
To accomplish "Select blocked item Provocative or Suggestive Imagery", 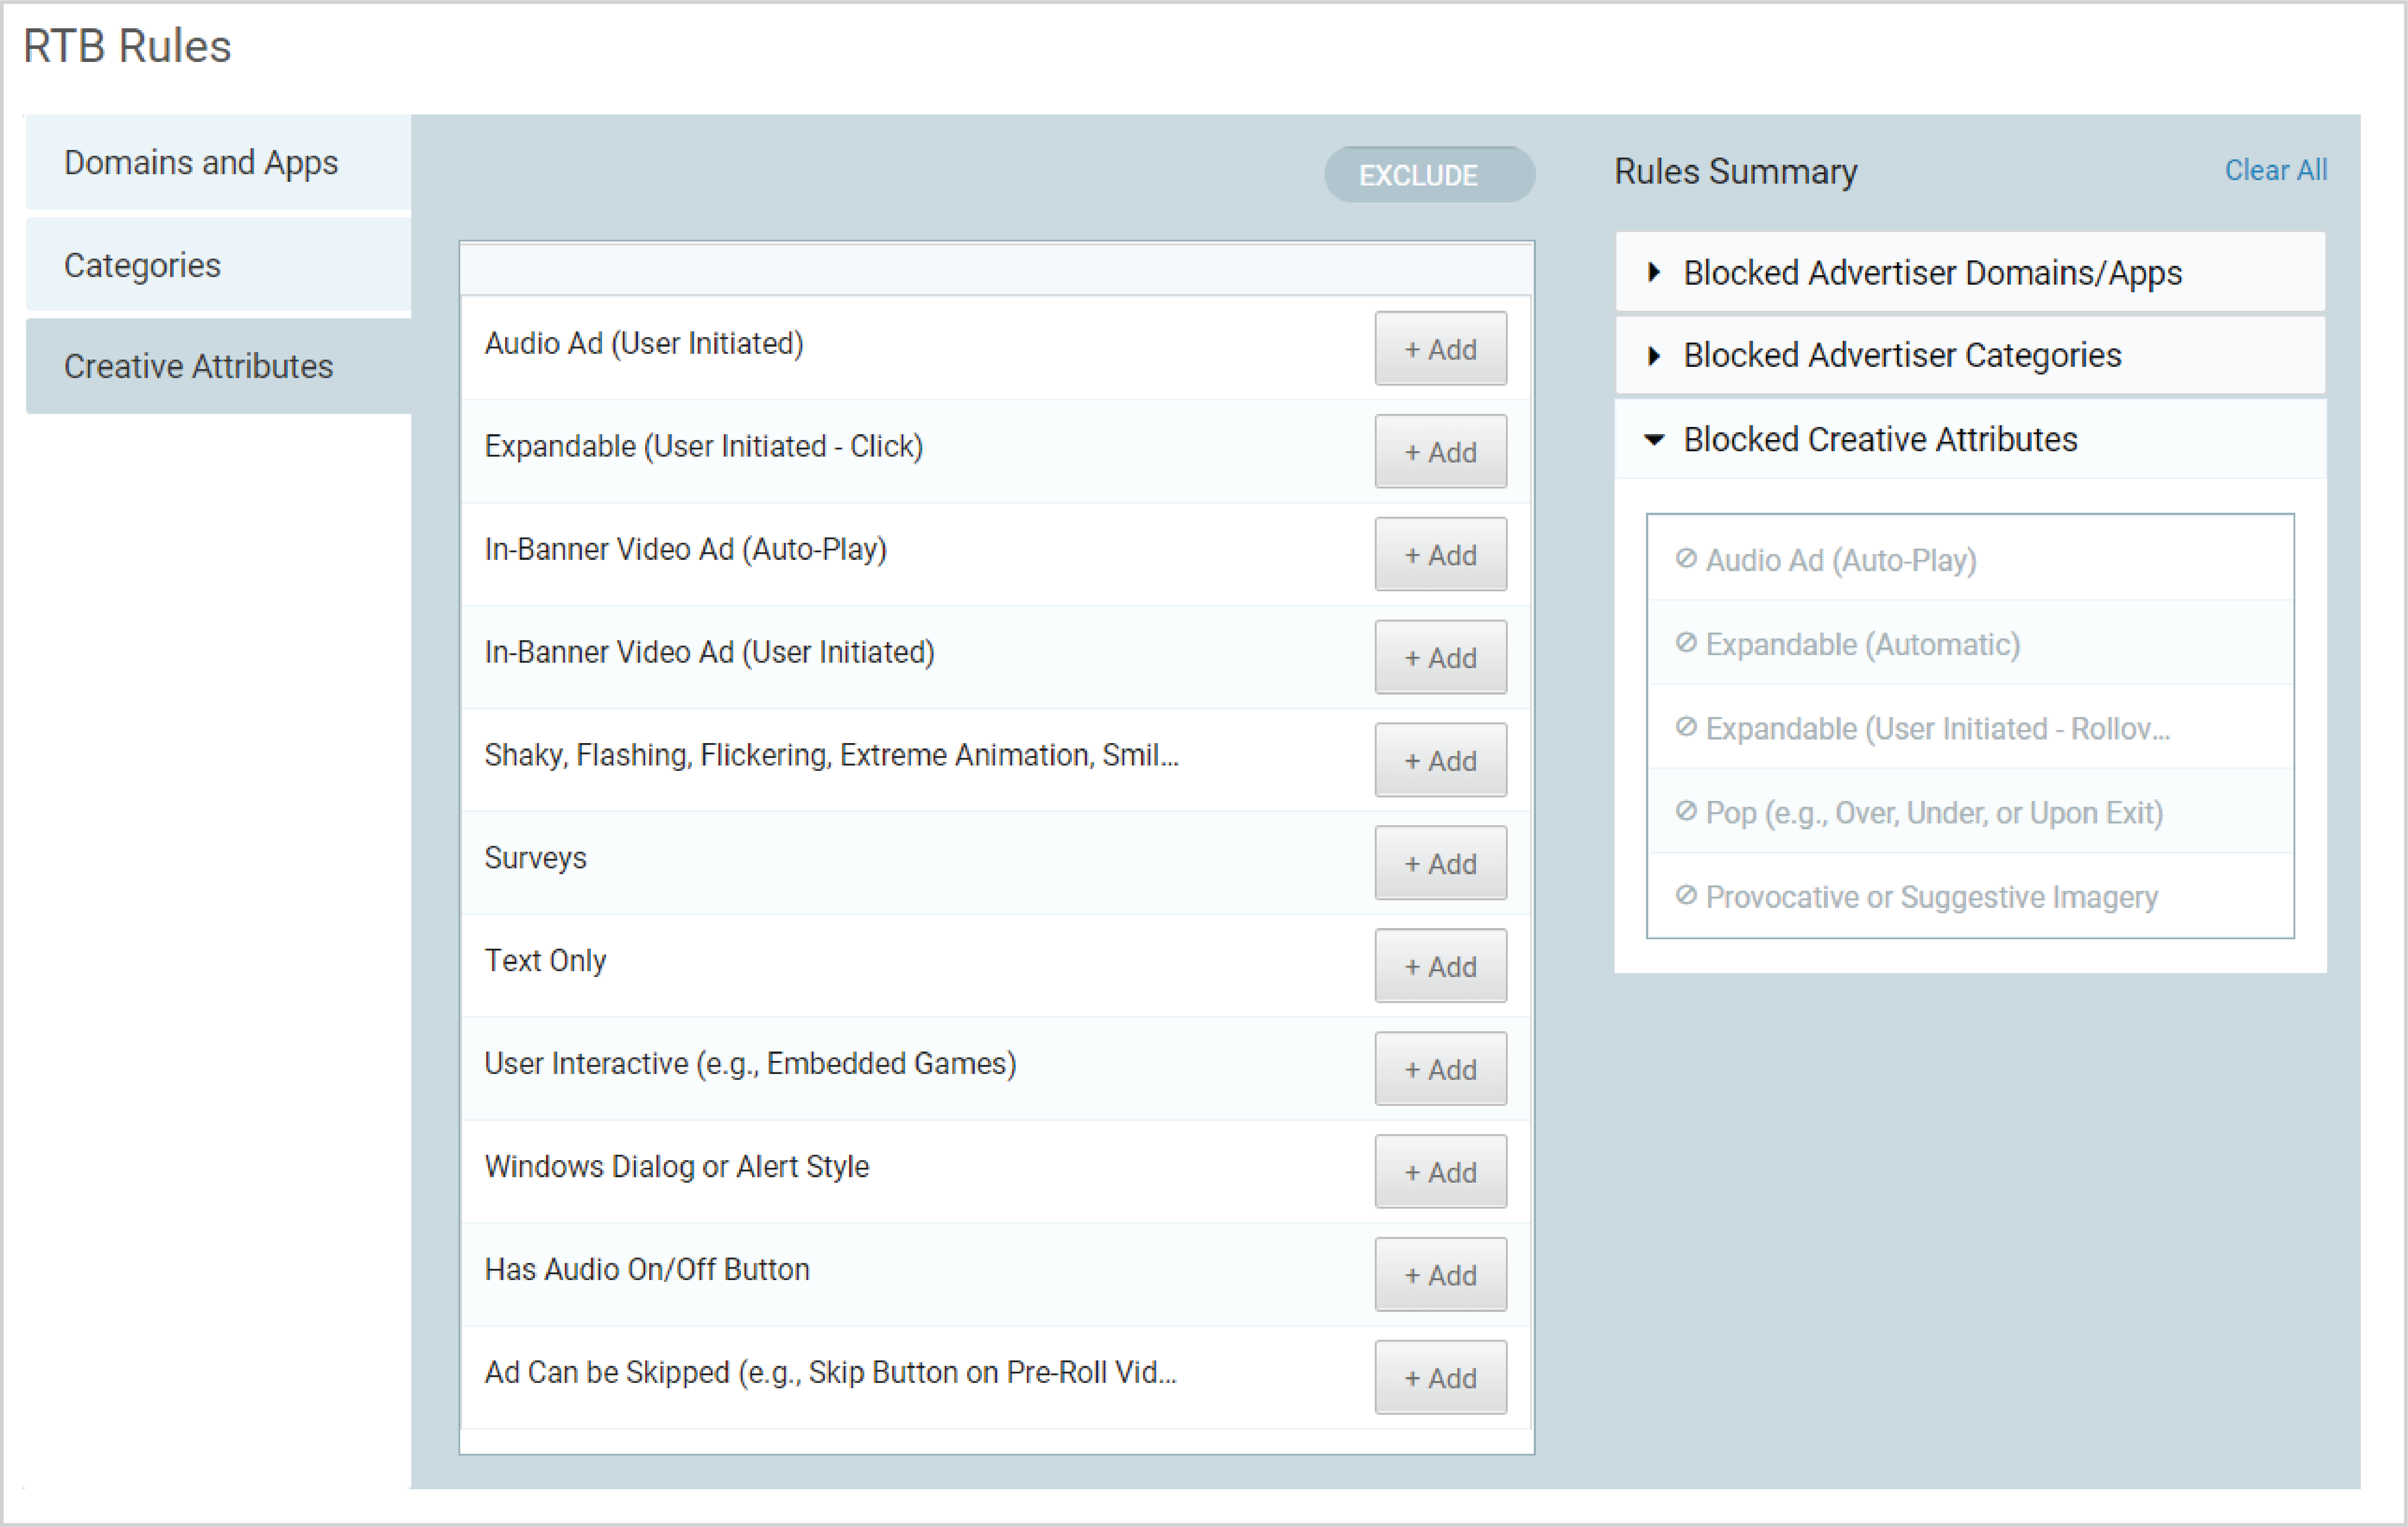I will pyautogui.click(x=1932, y=897).
